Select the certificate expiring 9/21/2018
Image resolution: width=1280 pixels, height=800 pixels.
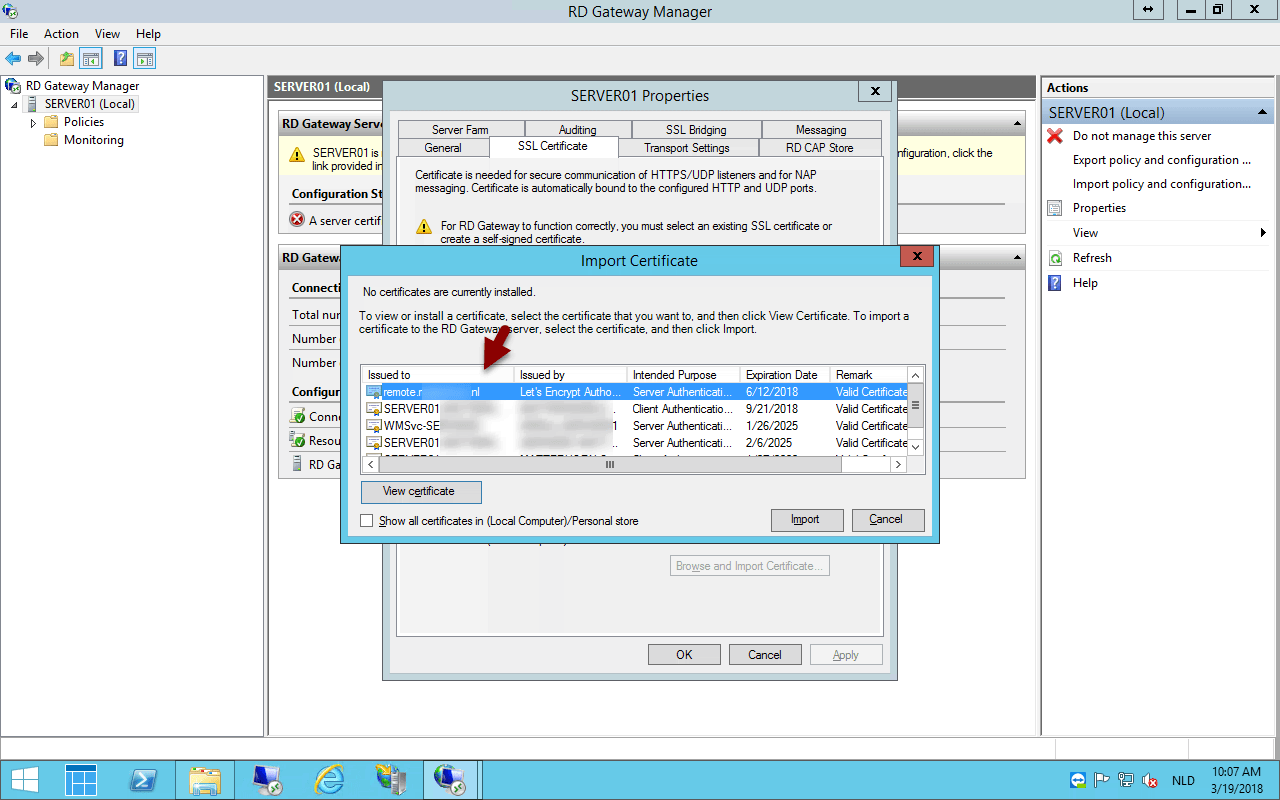tap(636, 409)
